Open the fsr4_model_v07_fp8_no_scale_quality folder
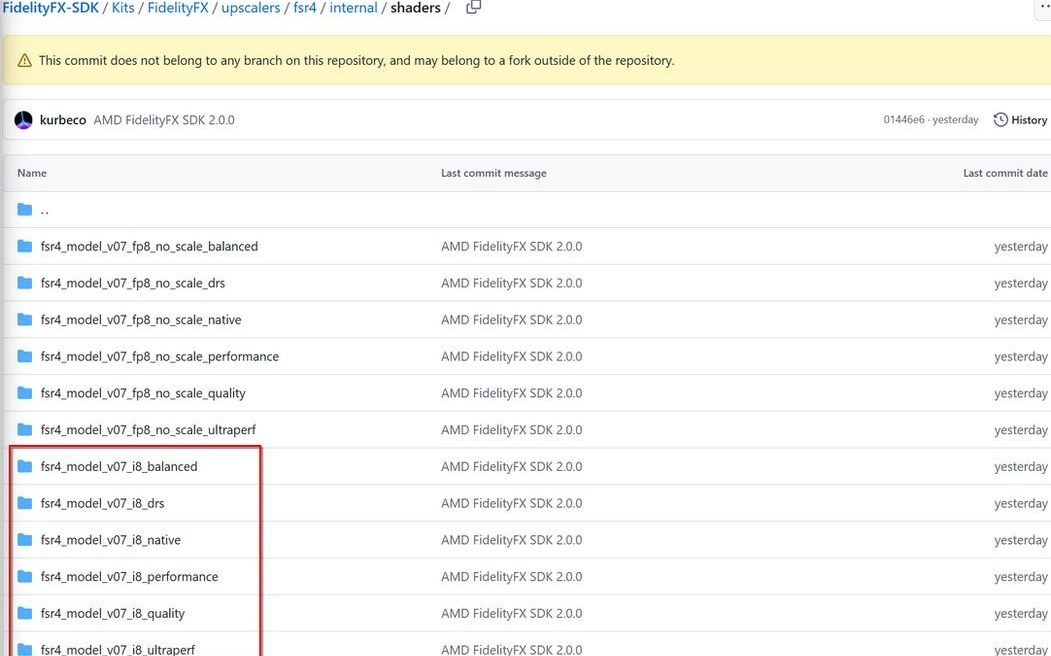1051x656 pixels. [x=143, y=393]
